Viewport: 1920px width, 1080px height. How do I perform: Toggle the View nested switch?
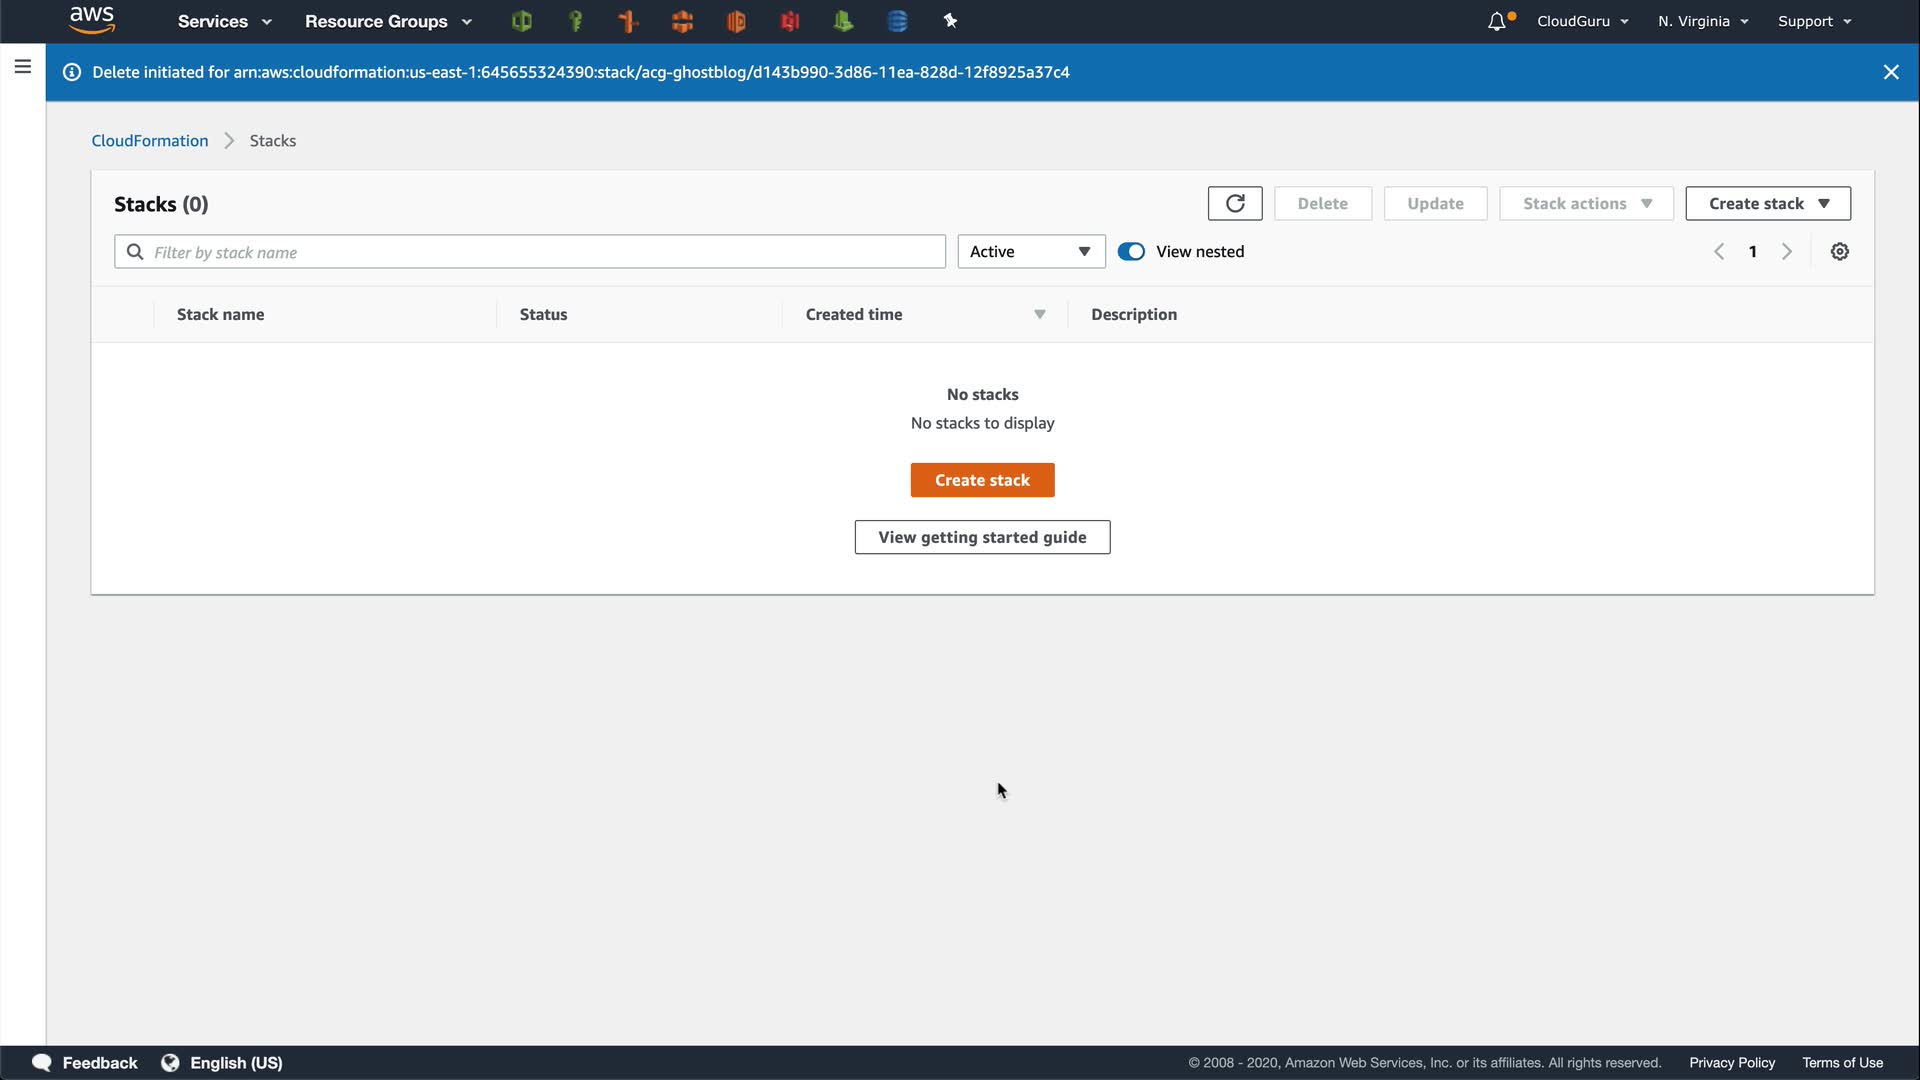pos(1131,252)
